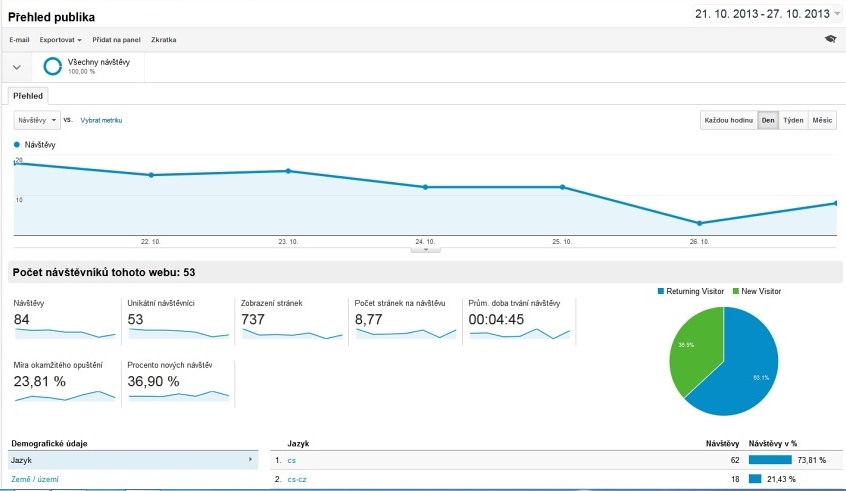Open the Návštěvy metric dropdown

click(x=37, y=120)
